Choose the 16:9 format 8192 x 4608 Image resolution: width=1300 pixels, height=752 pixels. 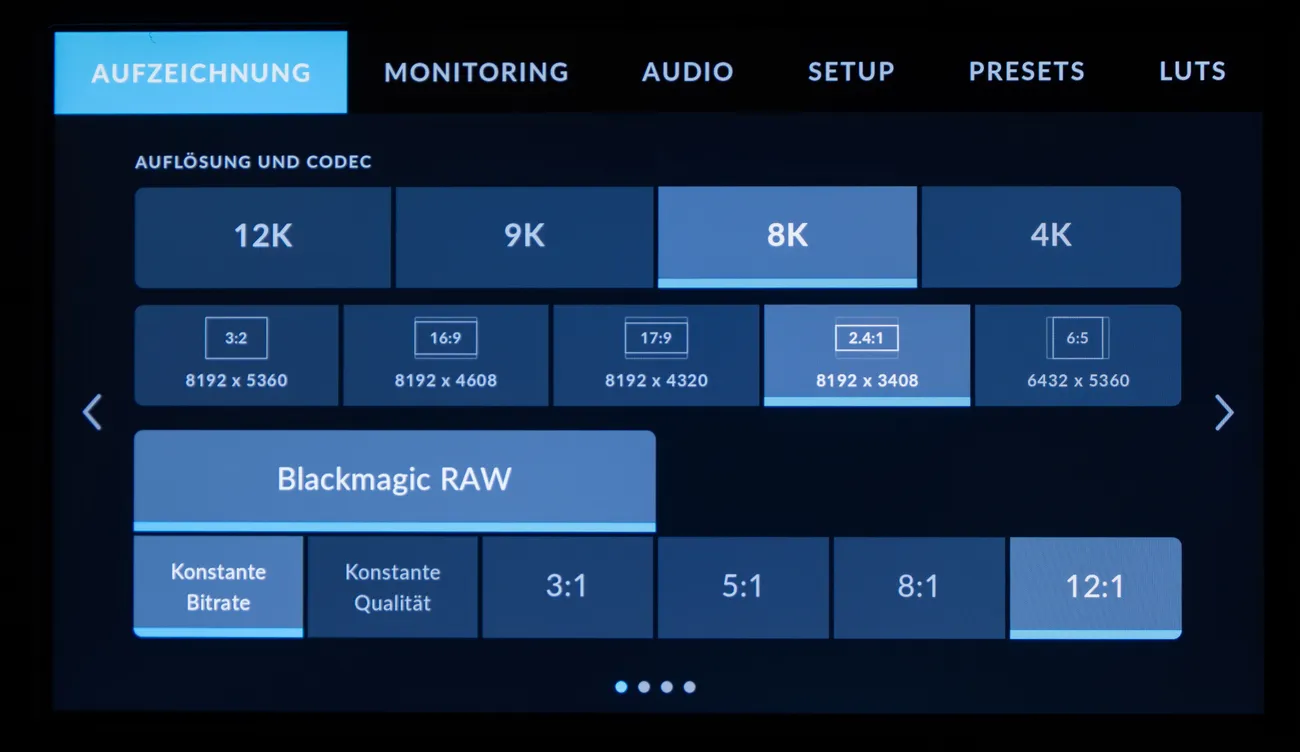click(446, 356)
